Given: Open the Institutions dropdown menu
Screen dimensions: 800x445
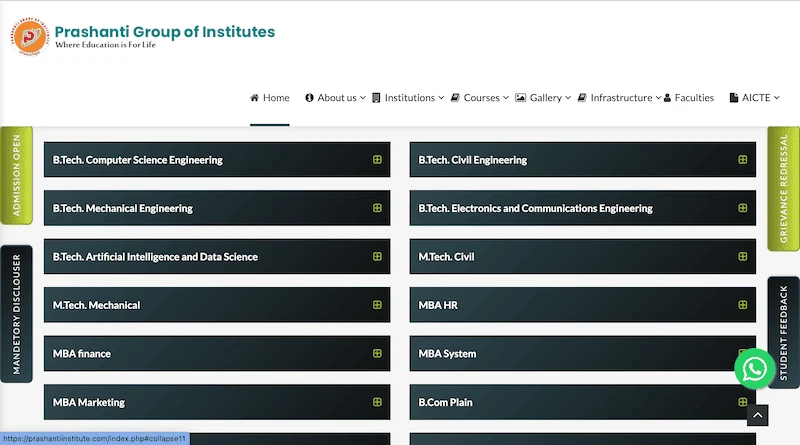Looking at the screenshot, I should point(409,98).
